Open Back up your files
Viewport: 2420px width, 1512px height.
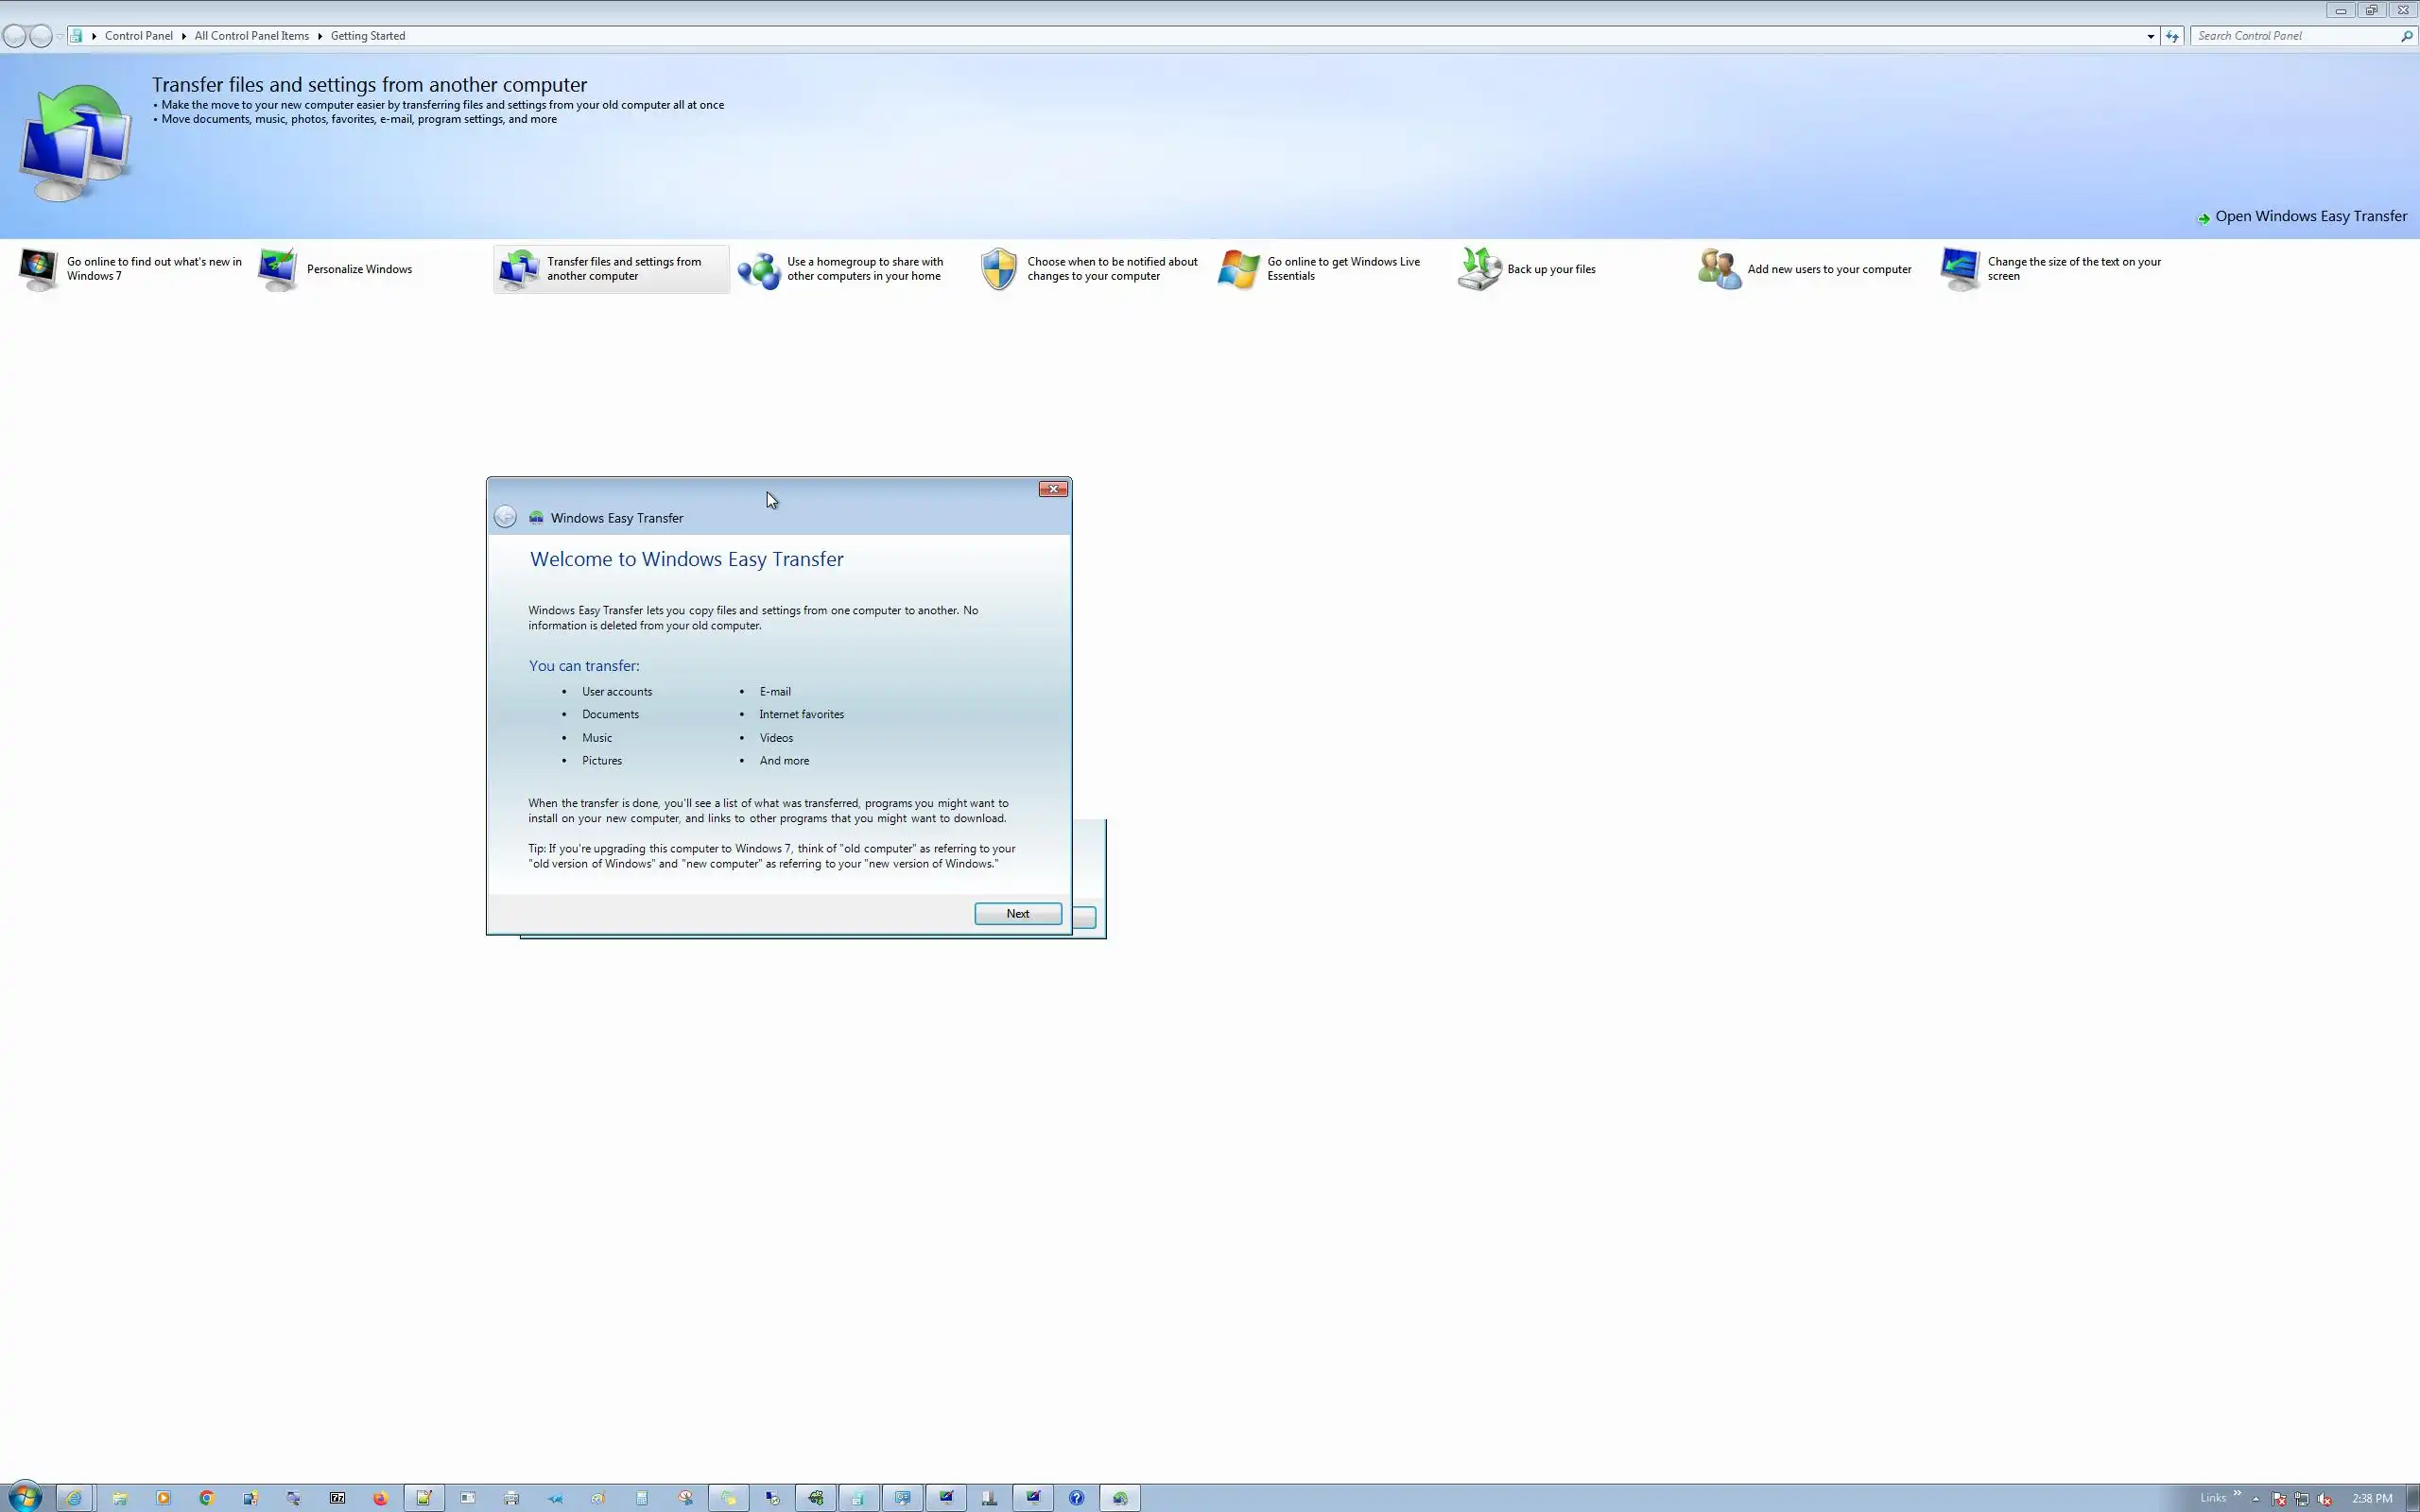pos(1550,269)
